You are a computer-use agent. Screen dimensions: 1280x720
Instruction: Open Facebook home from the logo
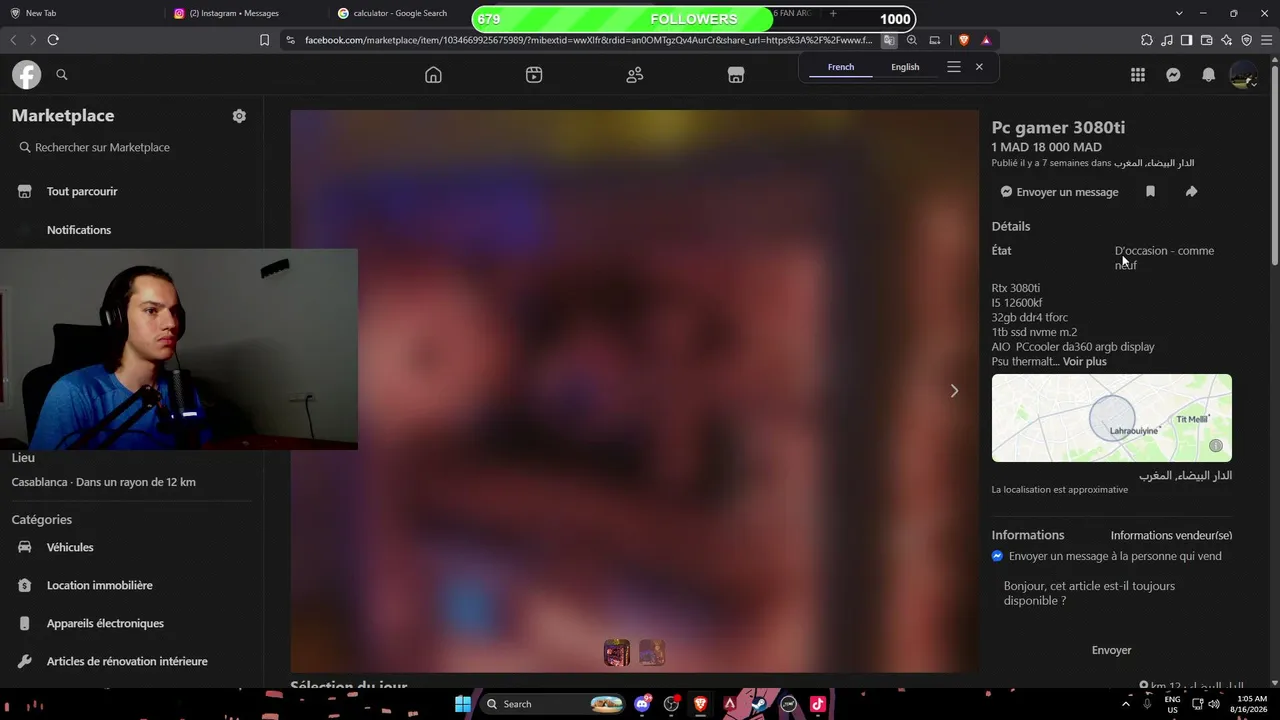pos(26,75)
